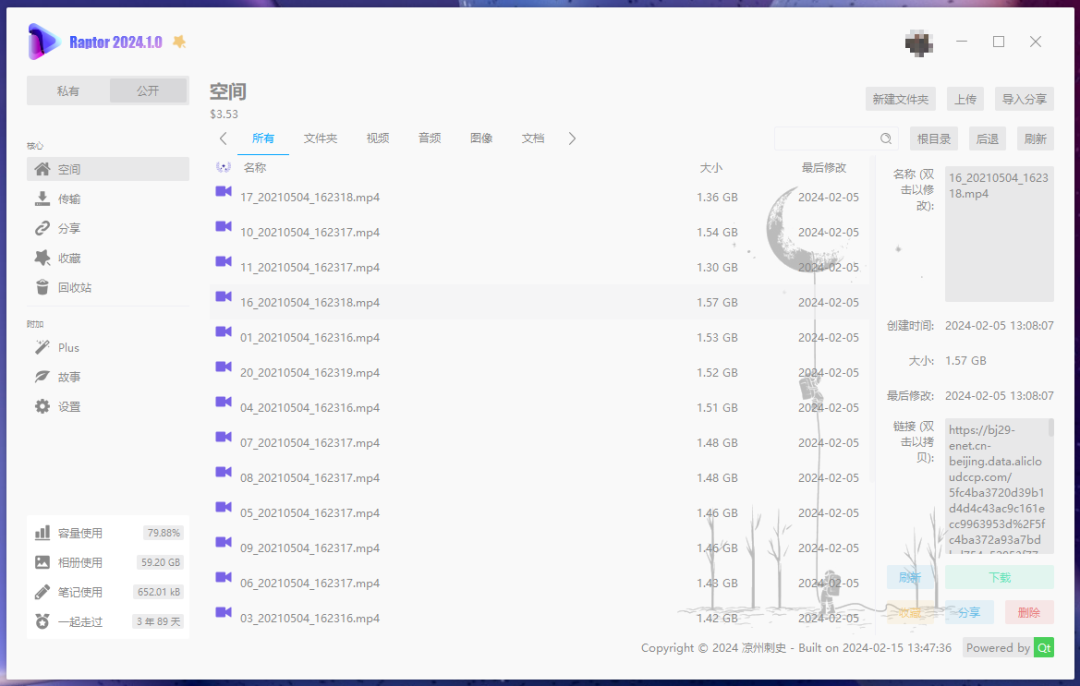The image size is (1080, 686).
Task: Open the Plus magic wand item
Action: [42, 348]
